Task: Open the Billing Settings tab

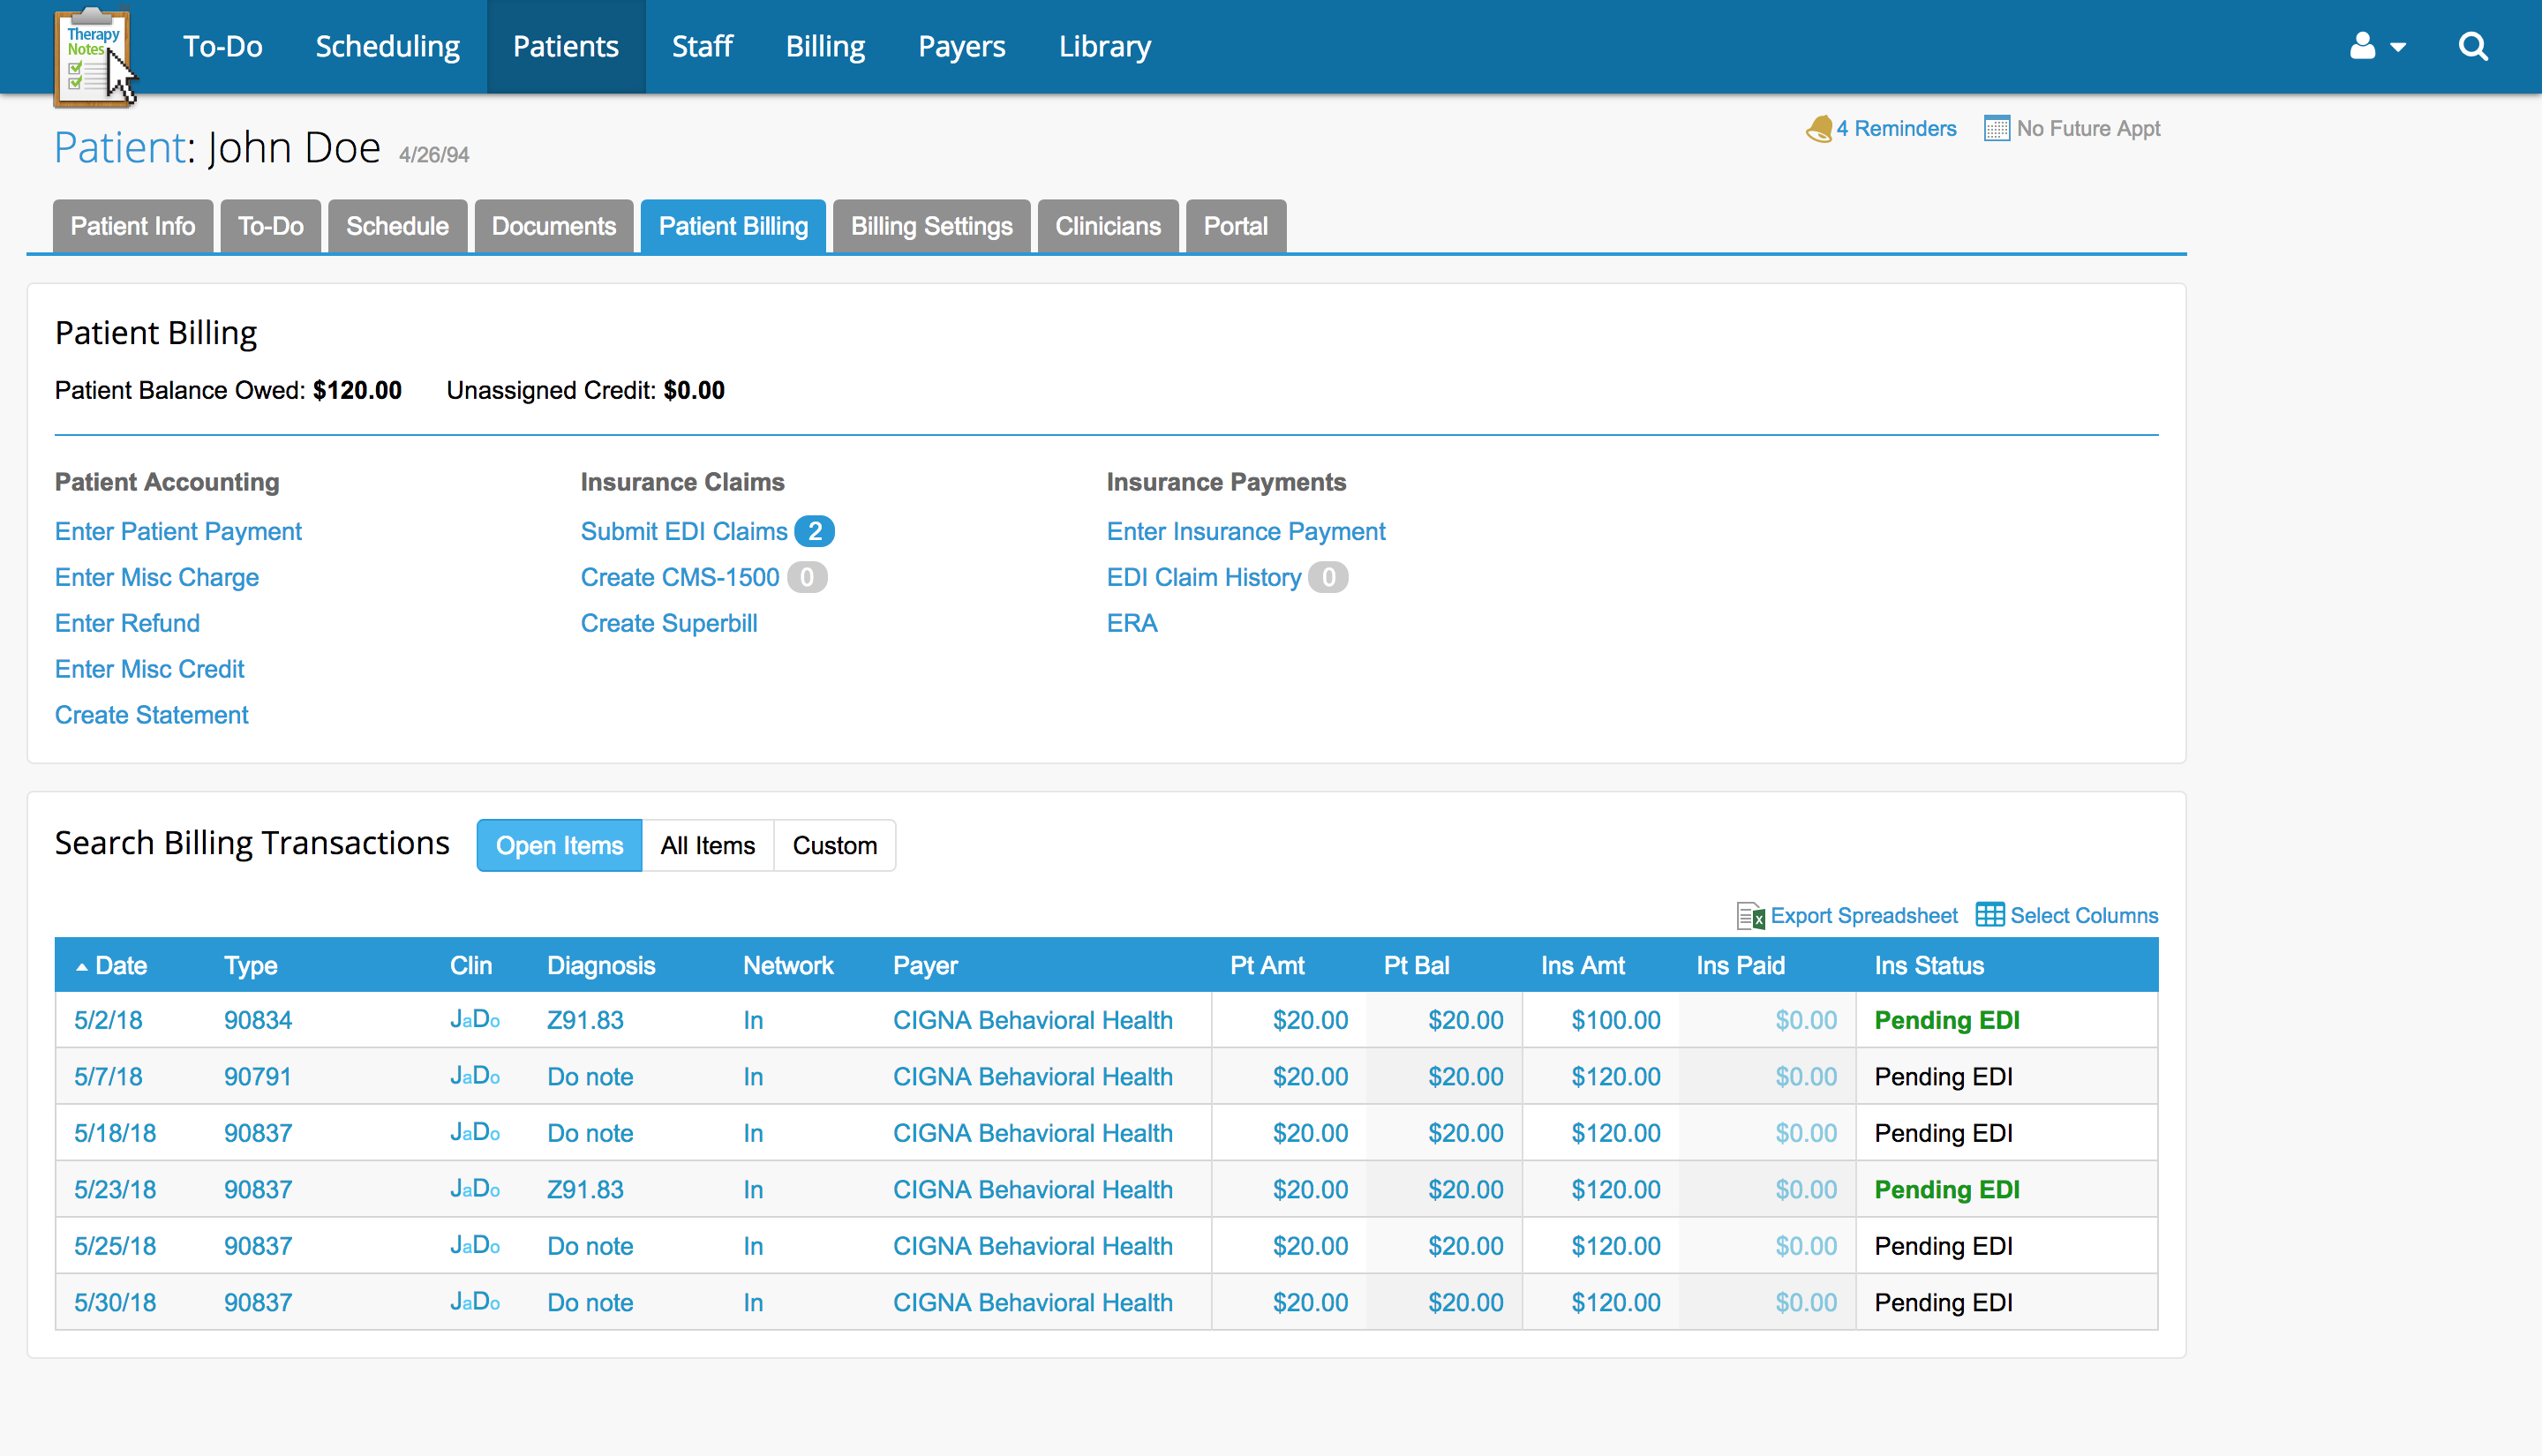Action: [931, 227]
